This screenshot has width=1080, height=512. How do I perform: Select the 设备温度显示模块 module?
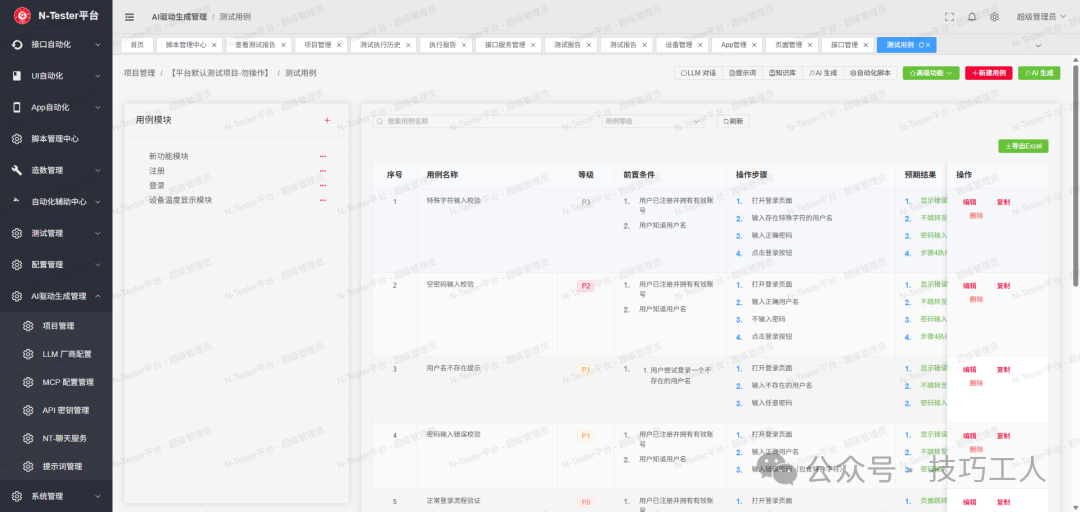[180, 200]
